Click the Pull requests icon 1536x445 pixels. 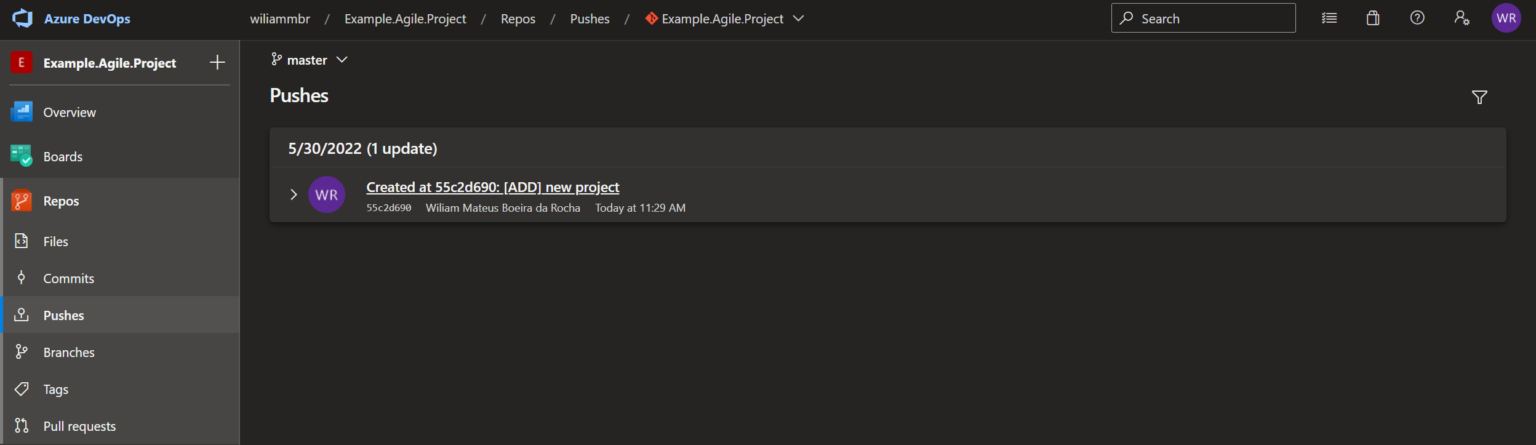coord(21,426)
